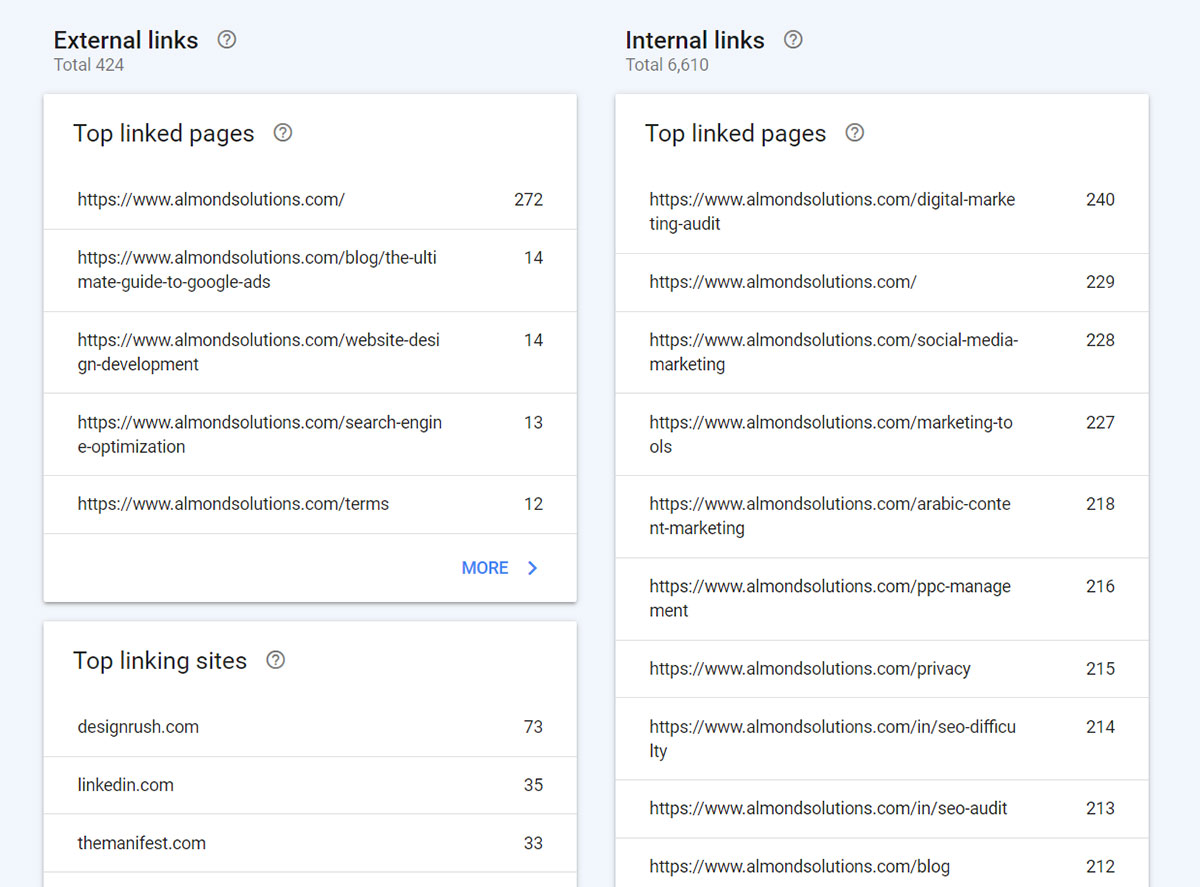This screenshot has height=887, width=1200.
Task: Open the /in/seo-difficulty page row
Action: click(882, 739)
